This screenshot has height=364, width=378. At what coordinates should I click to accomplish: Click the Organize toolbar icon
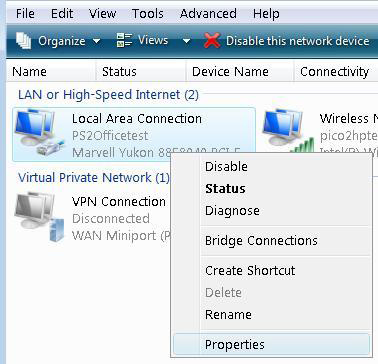pos(23,41)
